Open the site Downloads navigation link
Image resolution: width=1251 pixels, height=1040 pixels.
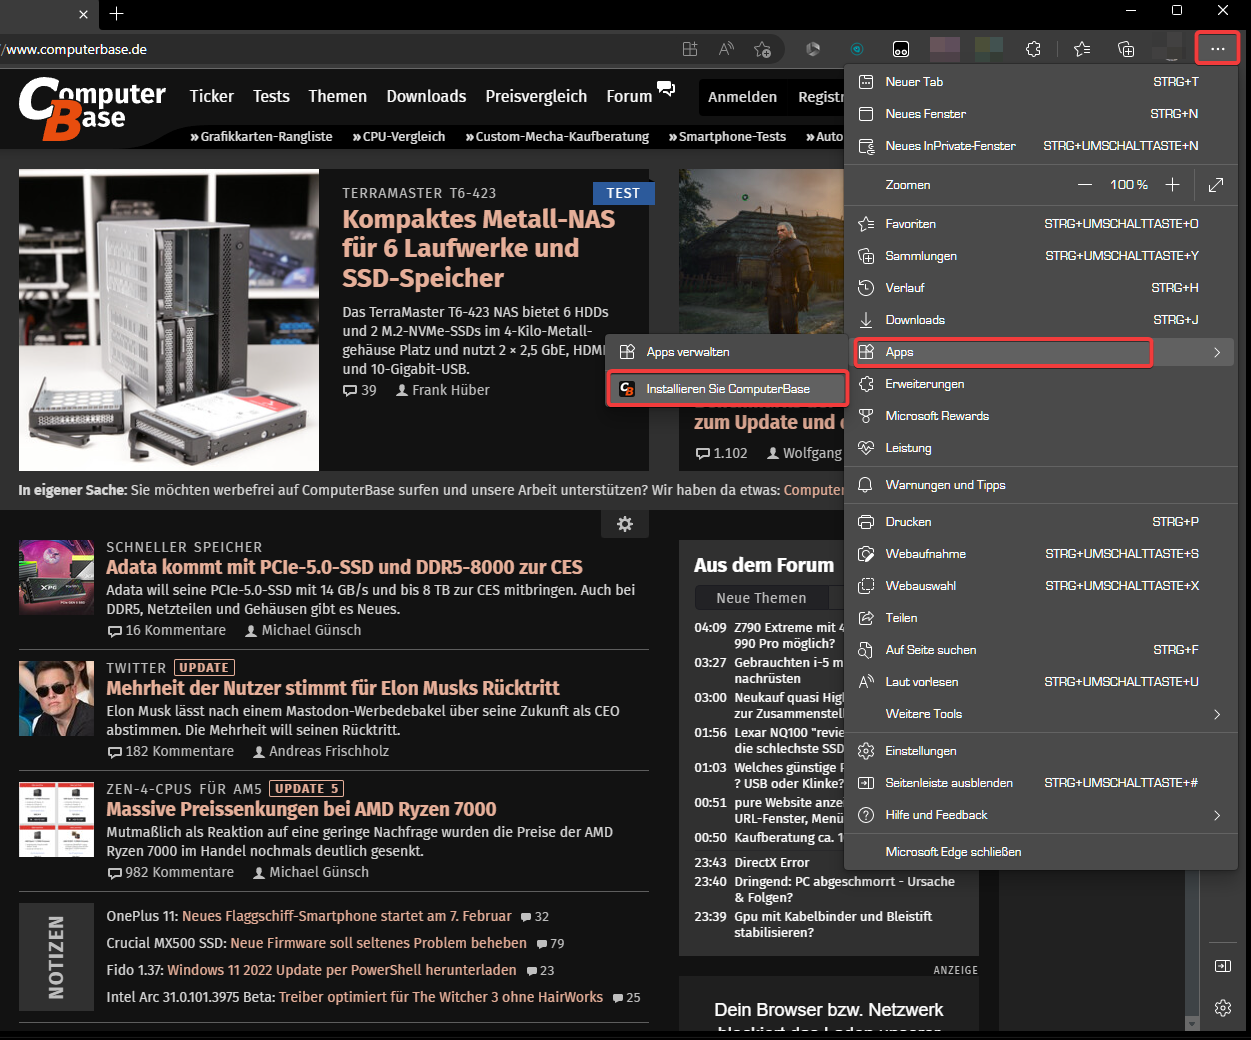[x=426, y=96]
